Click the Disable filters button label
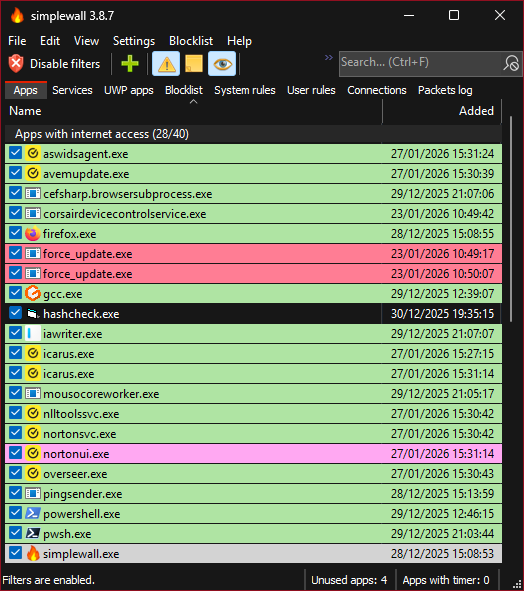This screenshot has height=591, width=524. (65, 64)
